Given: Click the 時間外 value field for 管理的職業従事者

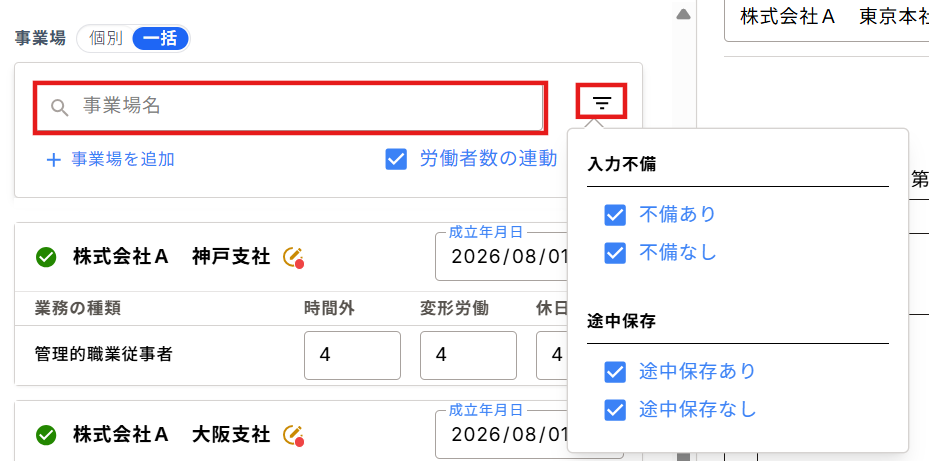Looking at the screenshot, I should pyautogui.click(x=353, y=355).
